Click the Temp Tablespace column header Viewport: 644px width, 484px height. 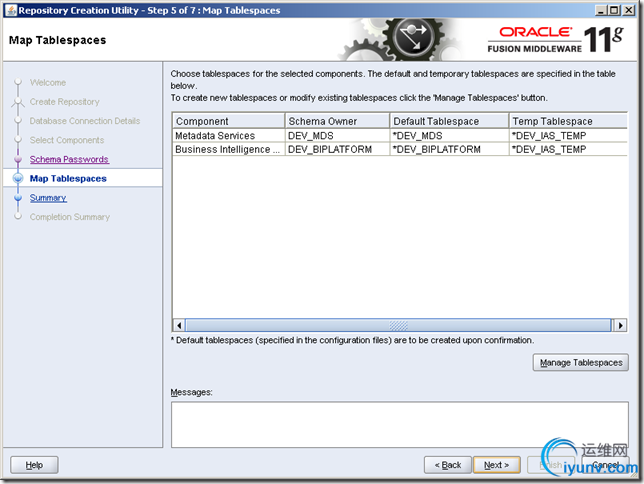[568, 121]
